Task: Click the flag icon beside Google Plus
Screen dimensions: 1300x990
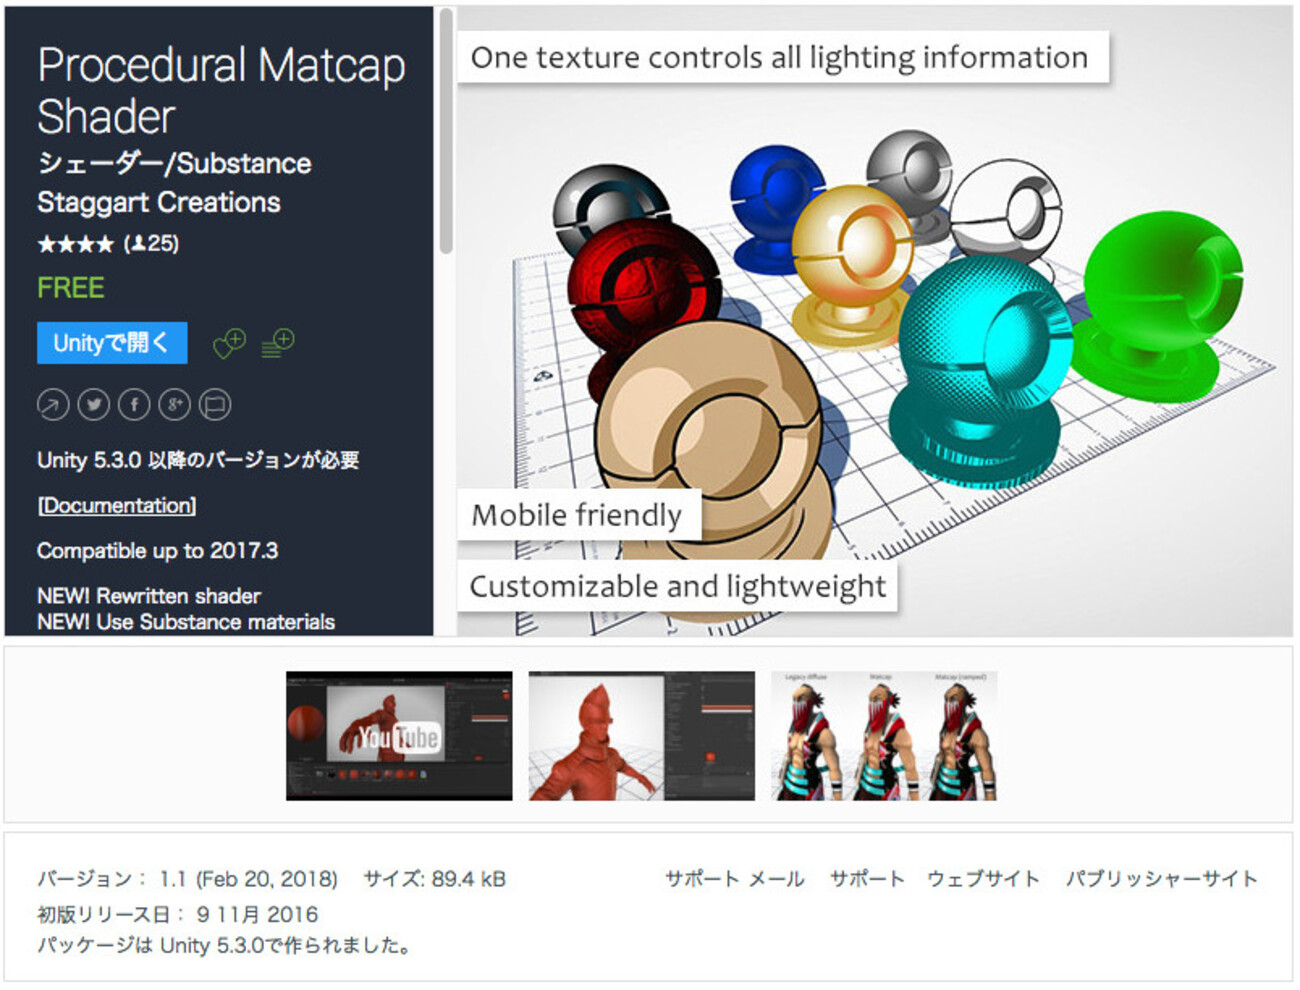Action: click(x=214, y=404)
